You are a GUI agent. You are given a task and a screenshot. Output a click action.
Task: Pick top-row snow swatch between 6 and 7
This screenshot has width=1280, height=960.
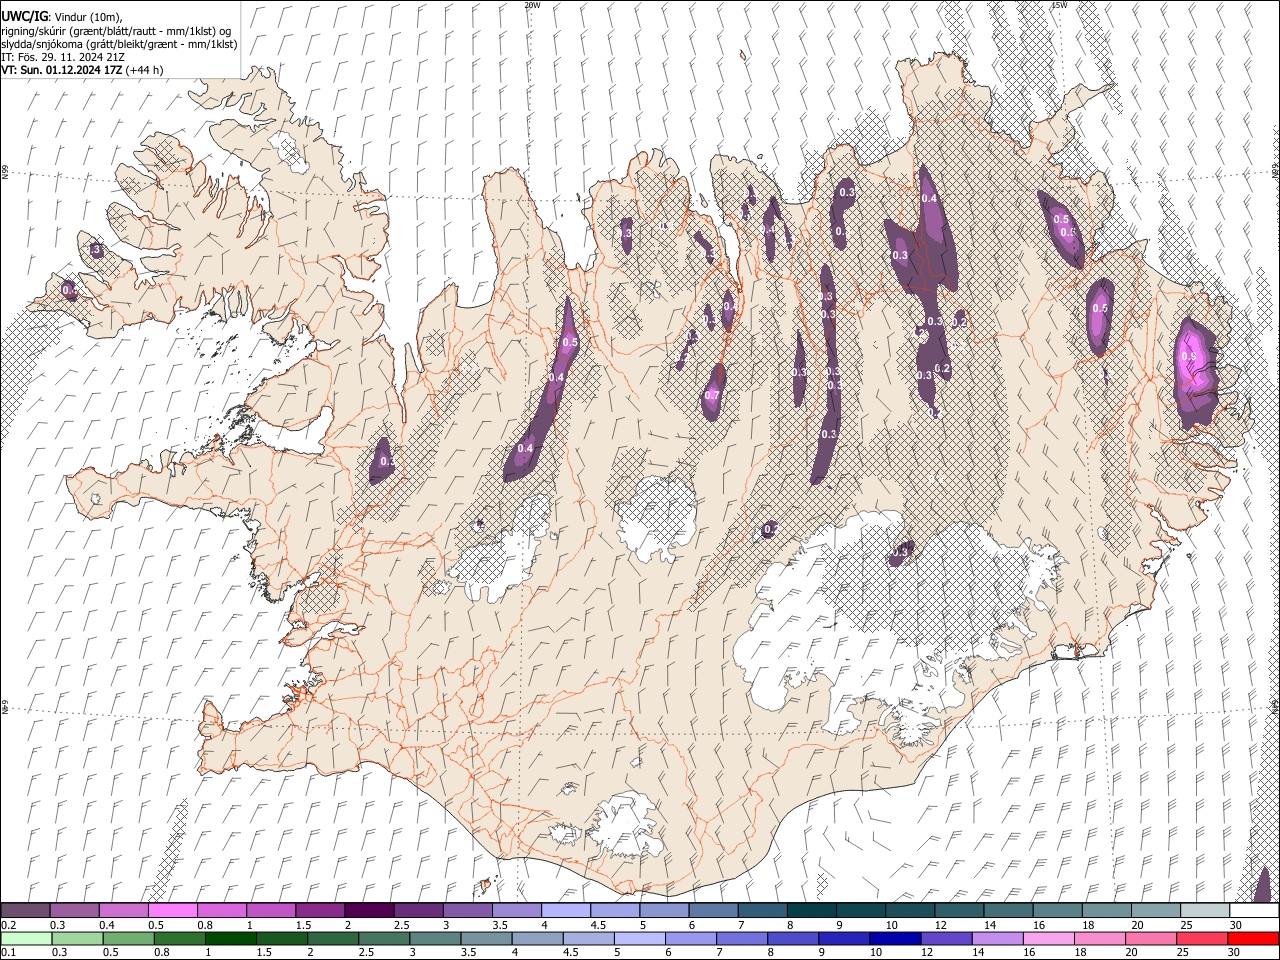tap(713, 911)
